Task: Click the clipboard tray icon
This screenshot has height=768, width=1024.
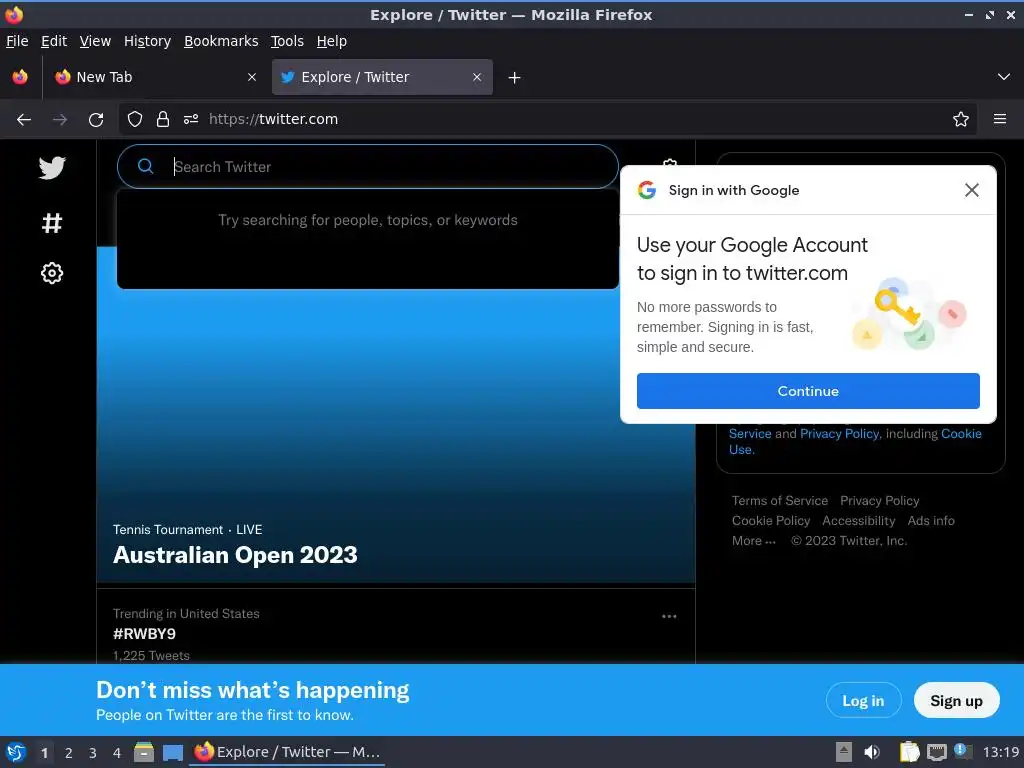Action: pyautogui.click(x=909, y=752)
